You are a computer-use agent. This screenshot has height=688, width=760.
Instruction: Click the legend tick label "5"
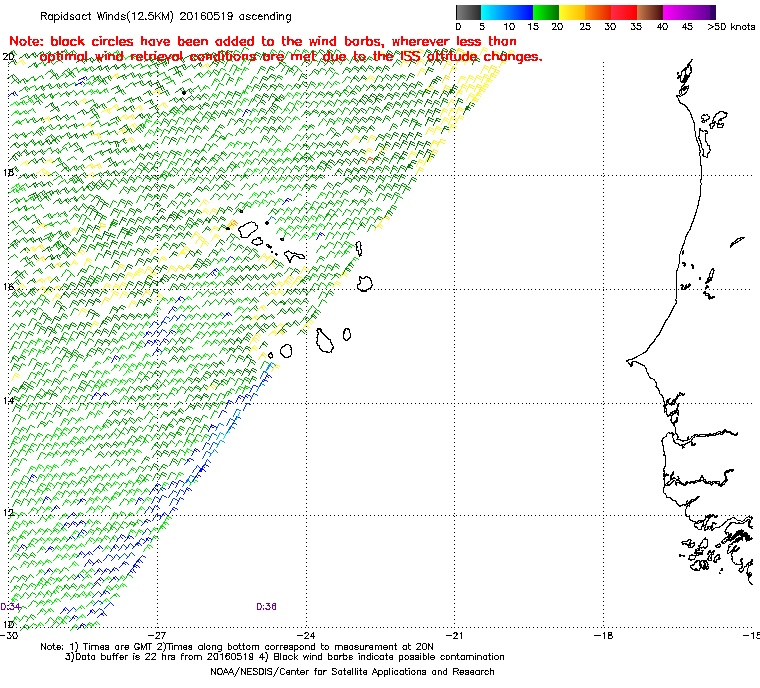point(482,27)
